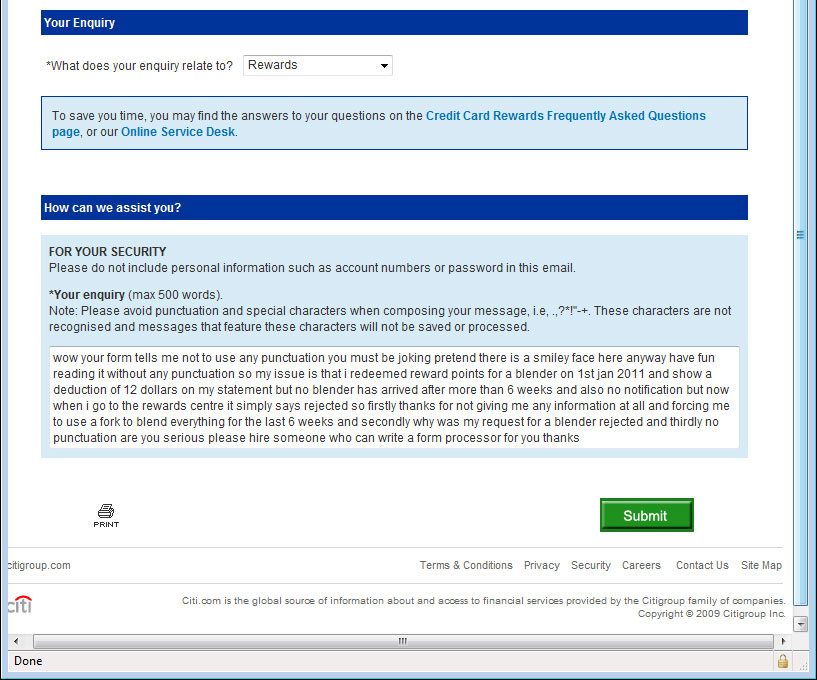Open the enquiry type dropdown showing Rewards
Image resolution: width=817 pixels, height=680 pixels.
[x=317, y=65]
